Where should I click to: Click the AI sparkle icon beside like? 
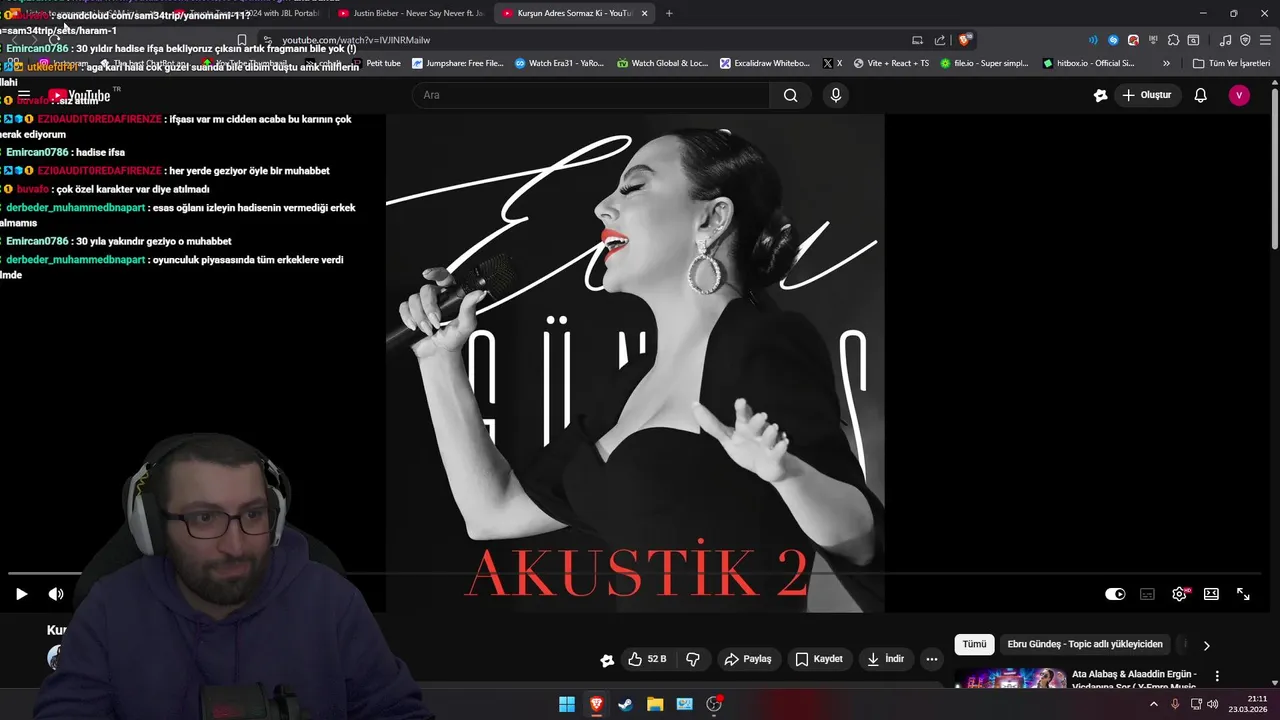click(x=607, y=660)
